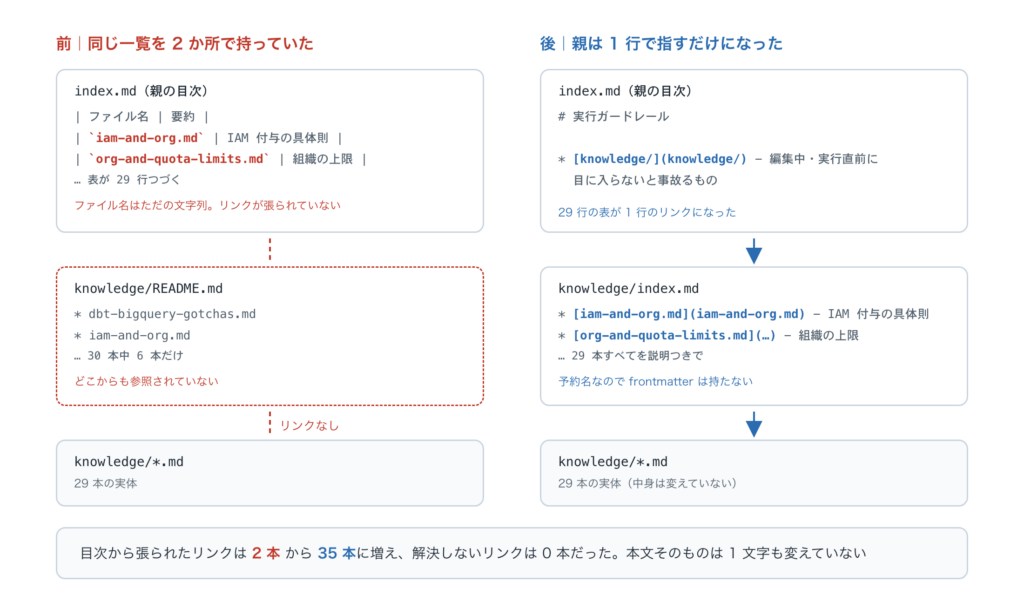Click the '# 実行ガードレール' heading line
This screenshot has height=596, width=1024.
[x=613, y=117]
